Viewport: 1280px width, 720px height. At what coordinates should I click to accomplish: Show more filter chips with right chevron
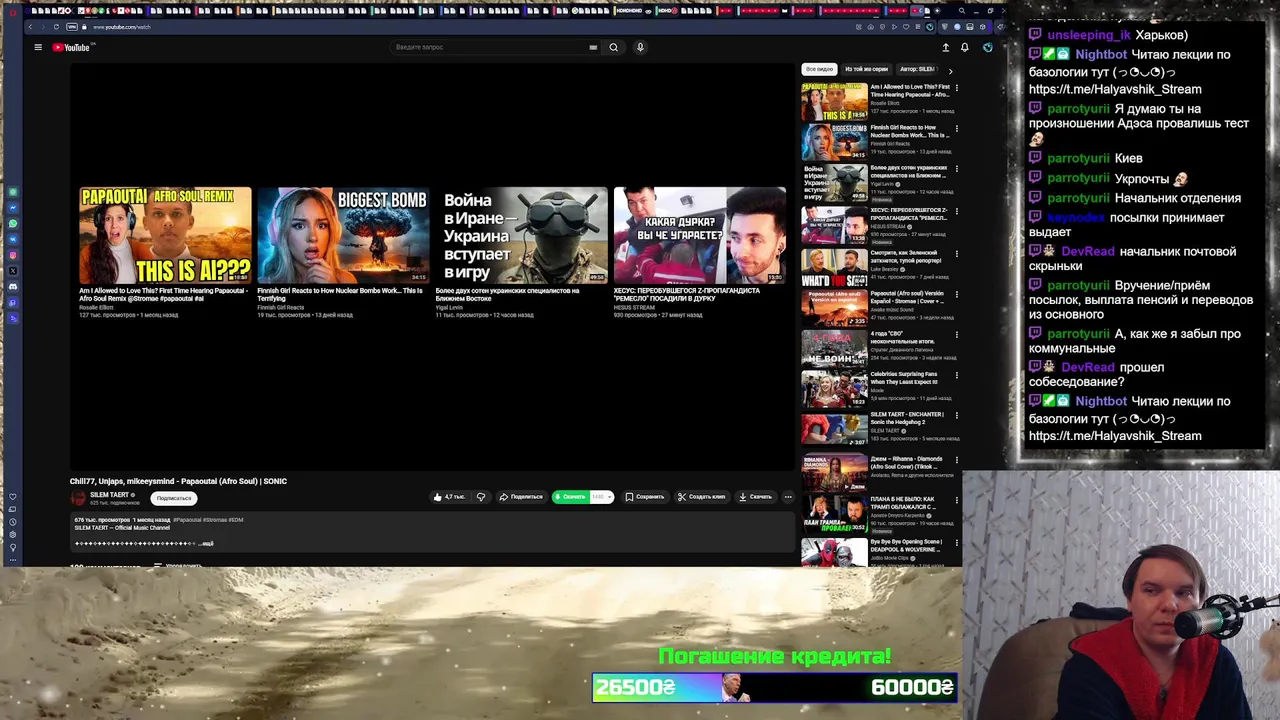coord(950,70)
